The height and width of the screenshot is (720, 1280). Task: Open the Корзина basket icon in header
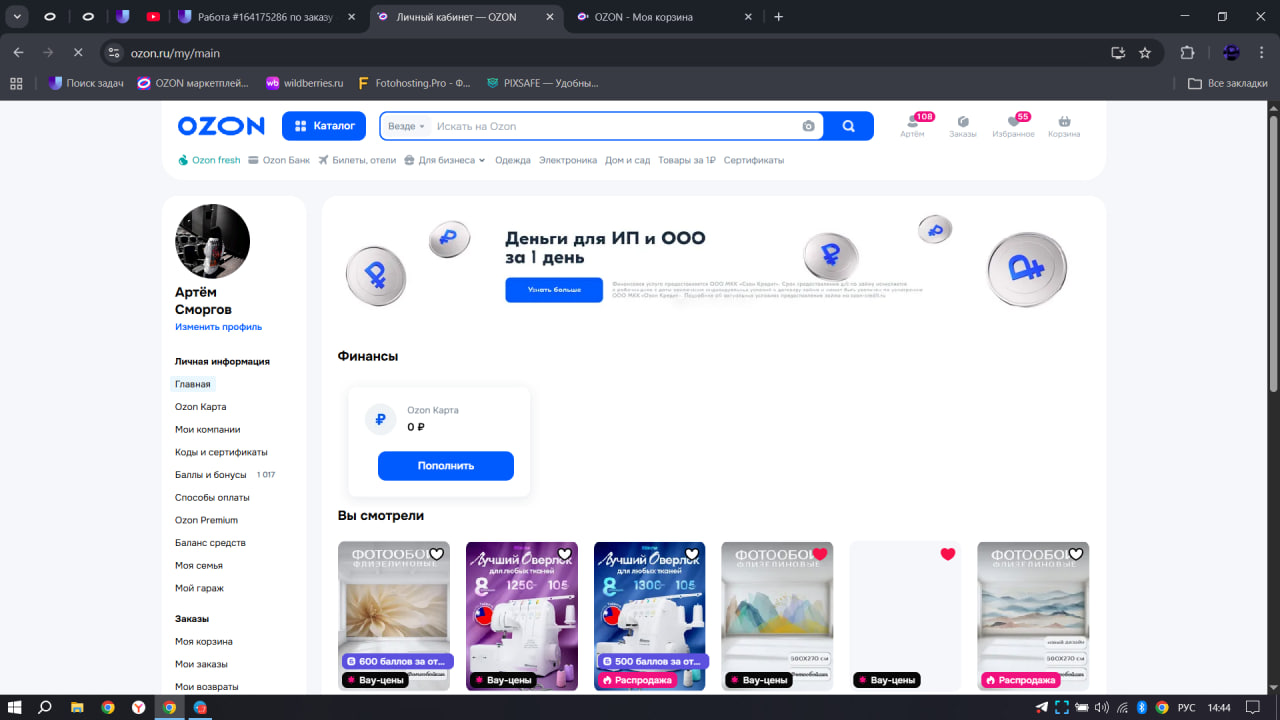1064,126
